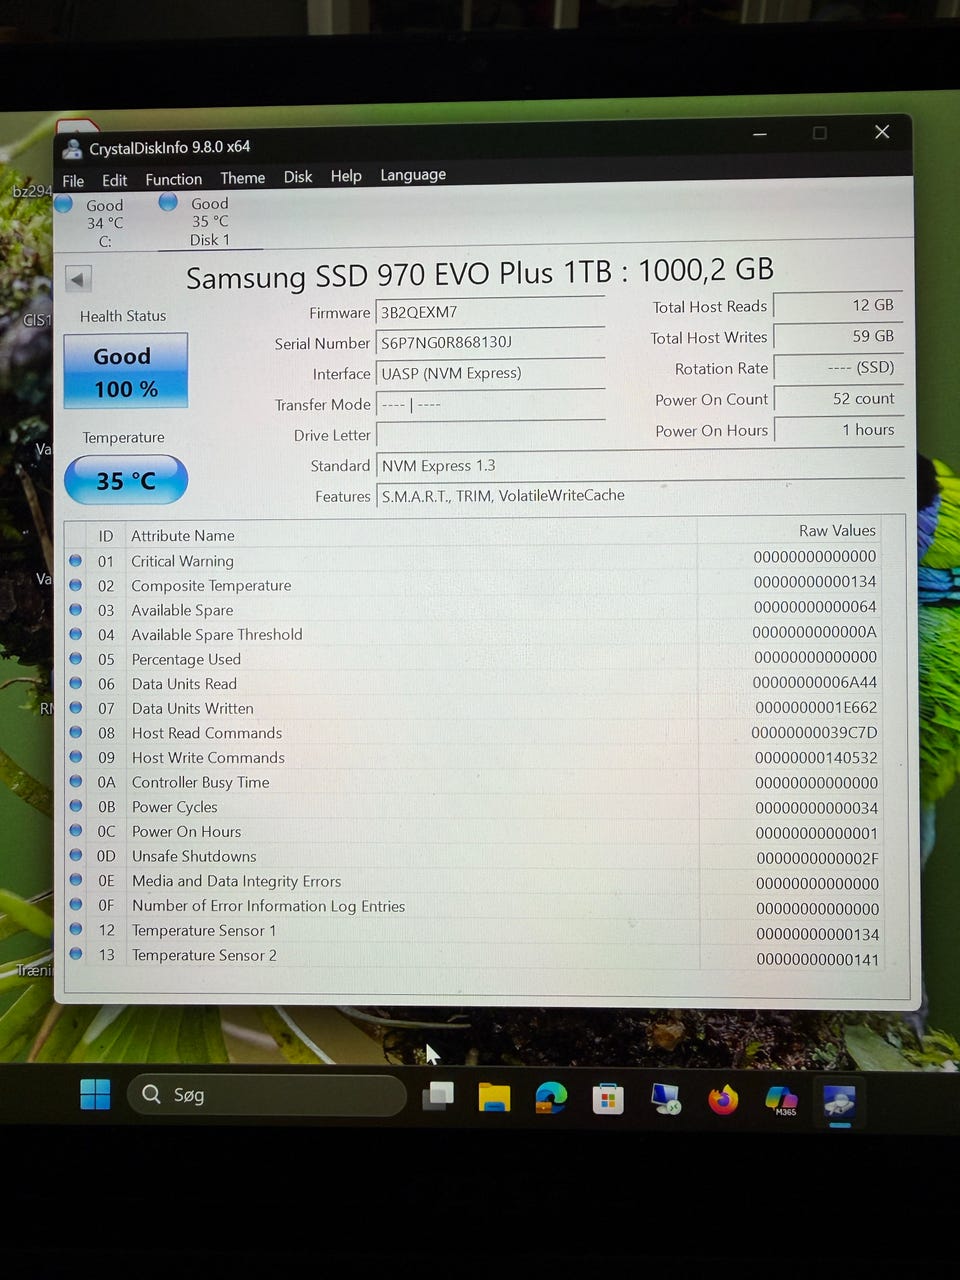Select the Number of Error Information Log Entries row
Image resolution: width=960 pixels, height=1280 pixels.
(x=474, y=906)
